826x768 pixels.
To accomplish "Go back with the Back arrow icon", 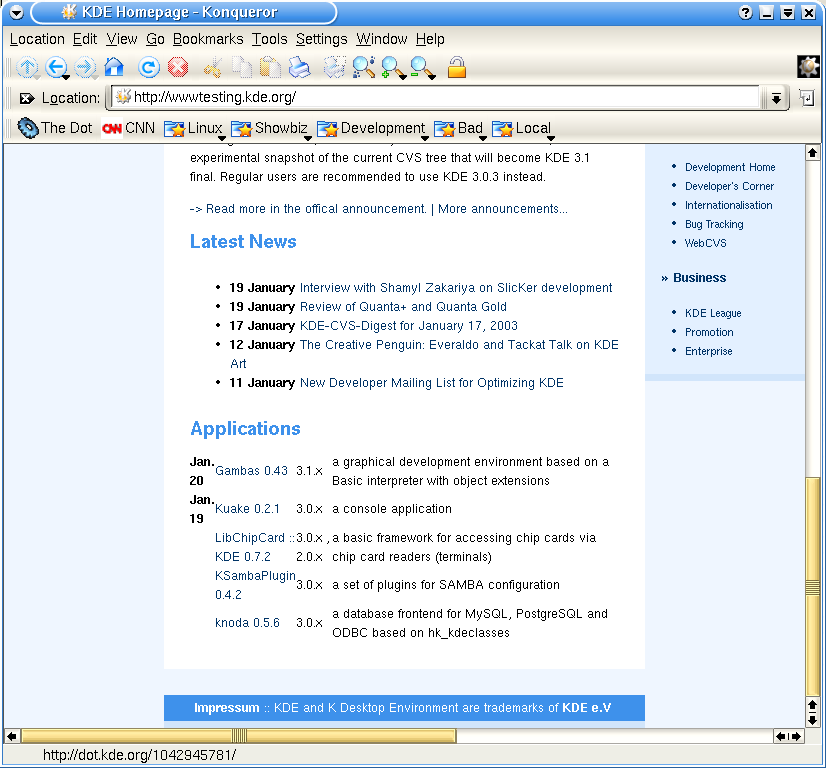I will (x=56, y=67).
